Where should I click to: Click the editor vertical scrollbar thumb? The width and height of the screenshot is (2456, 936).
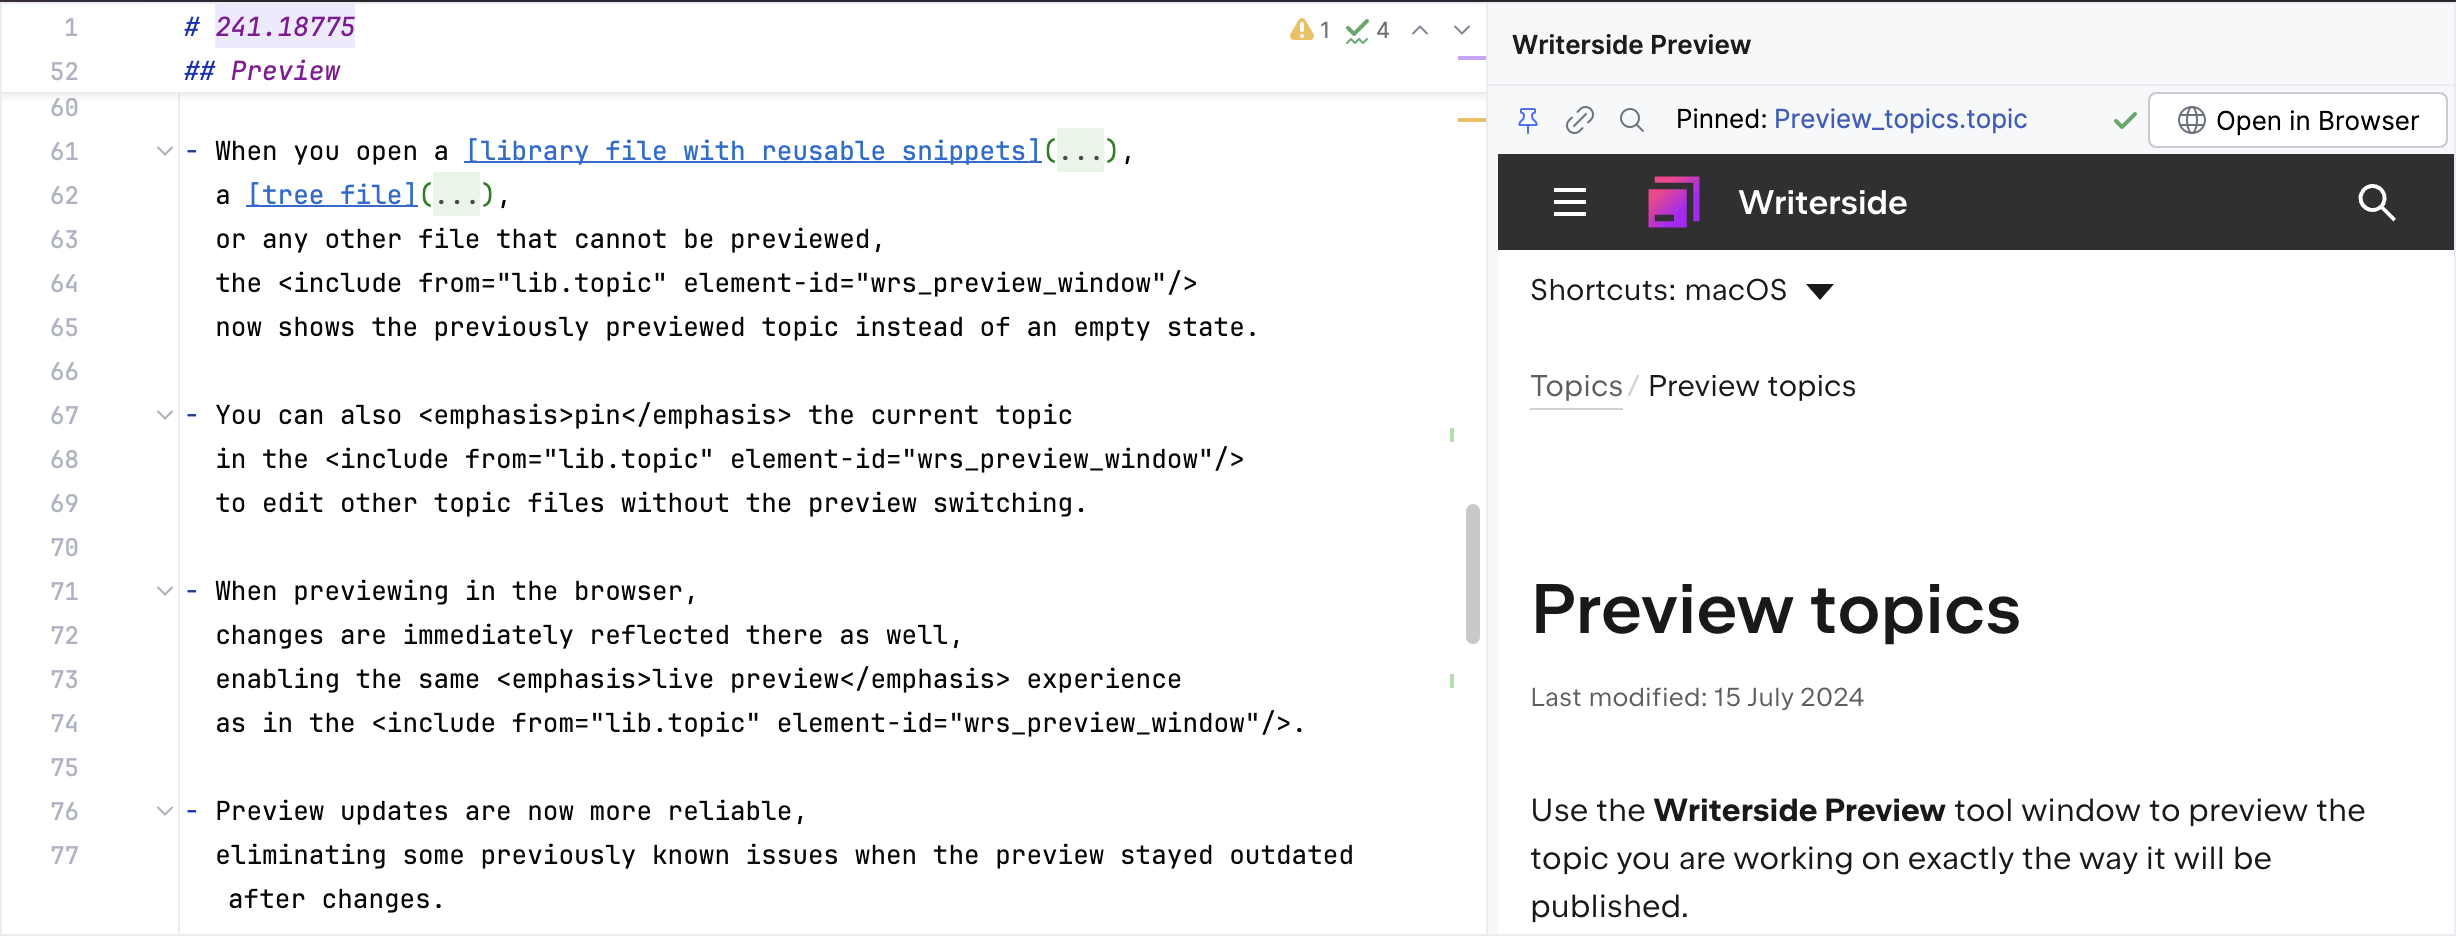click(x=1472, y=574)
